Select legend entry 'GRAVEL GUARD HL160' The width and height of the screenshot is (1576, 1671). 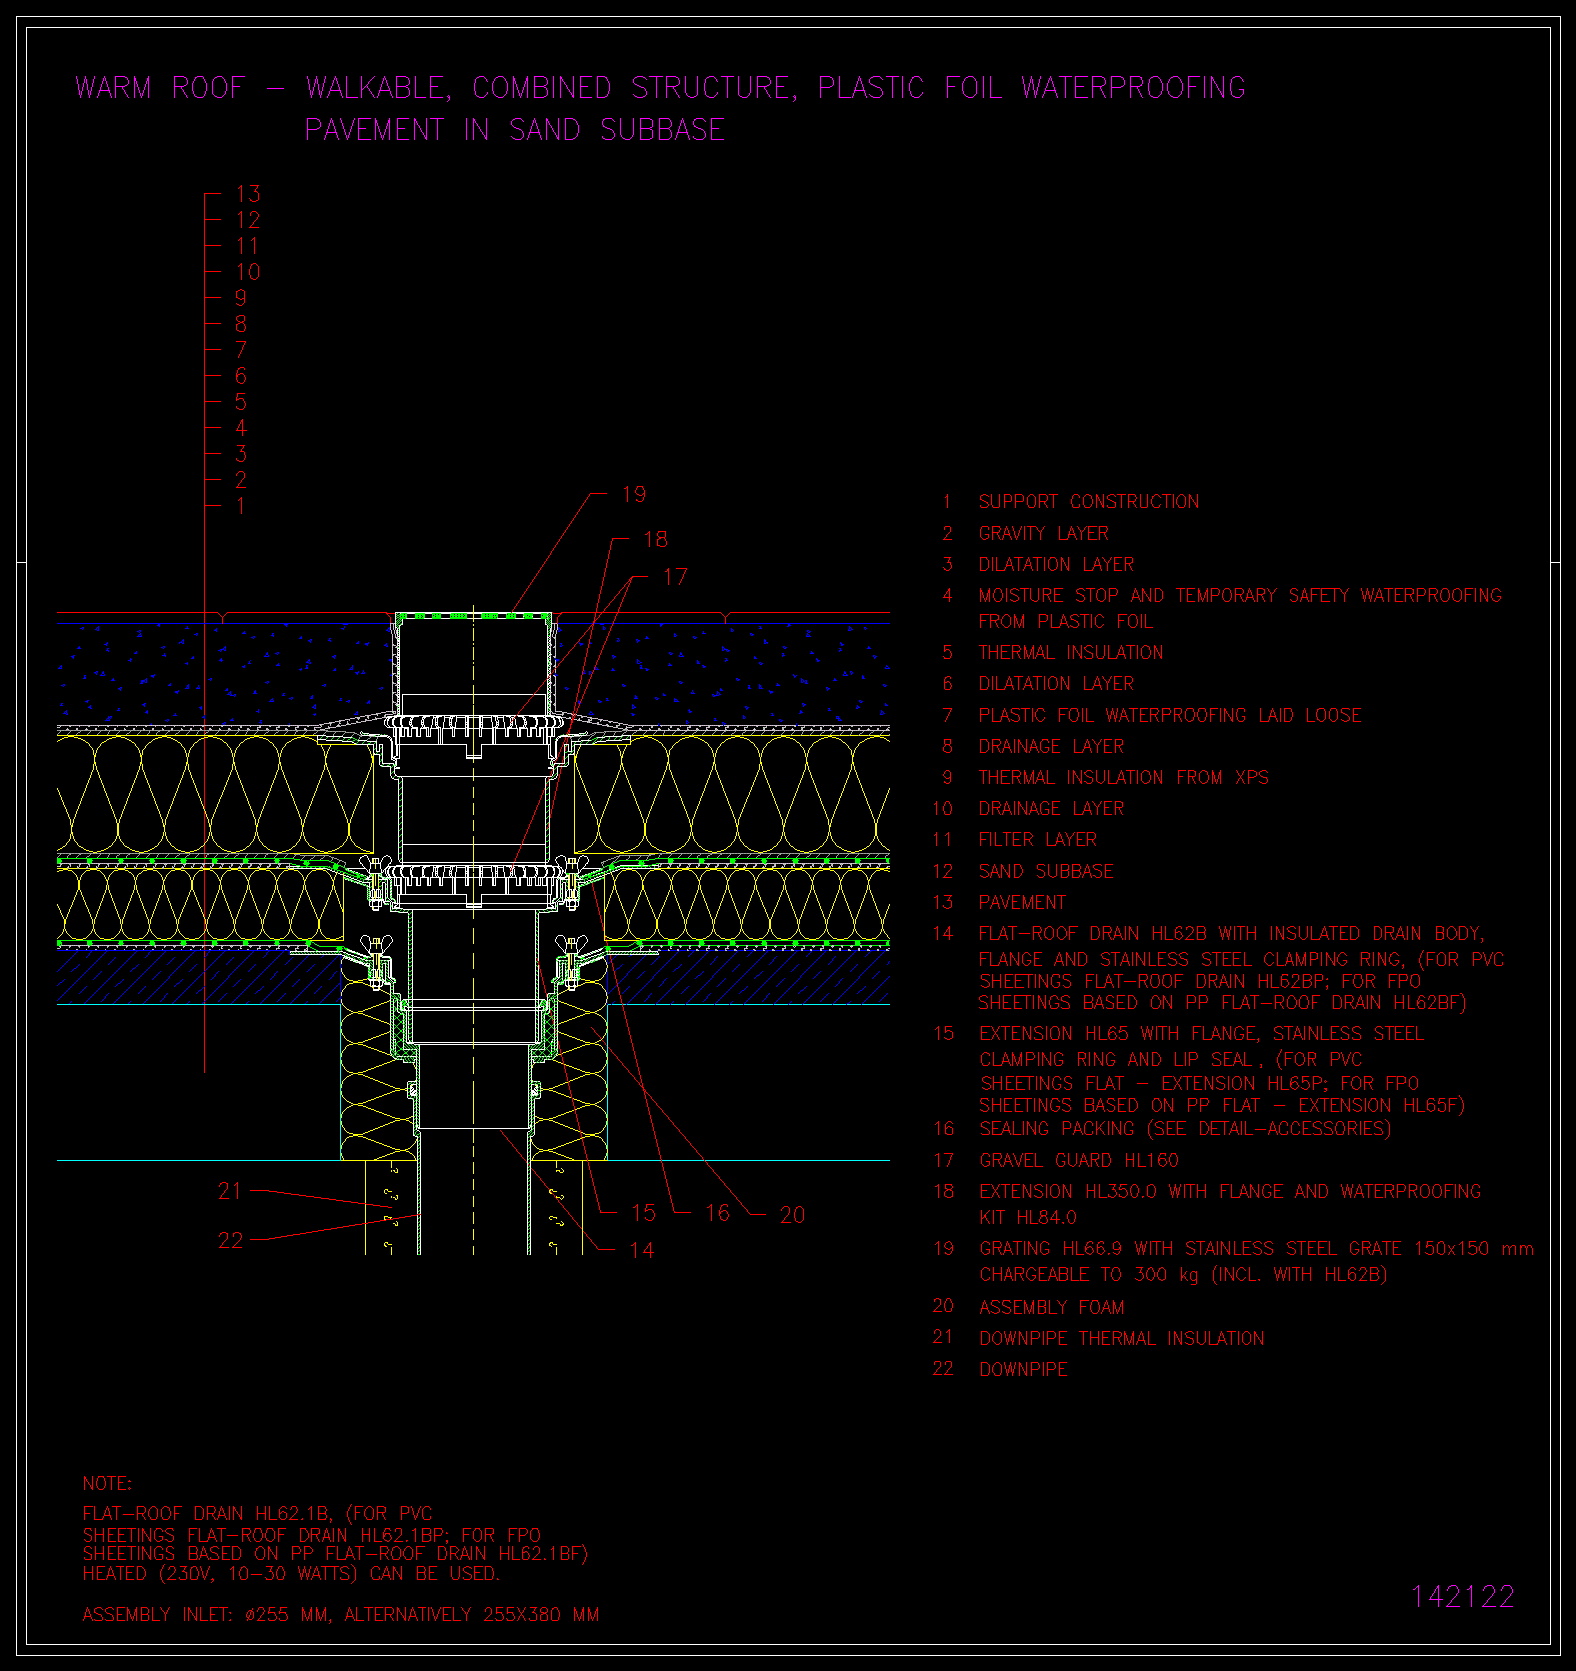tap(1079, 1161)
